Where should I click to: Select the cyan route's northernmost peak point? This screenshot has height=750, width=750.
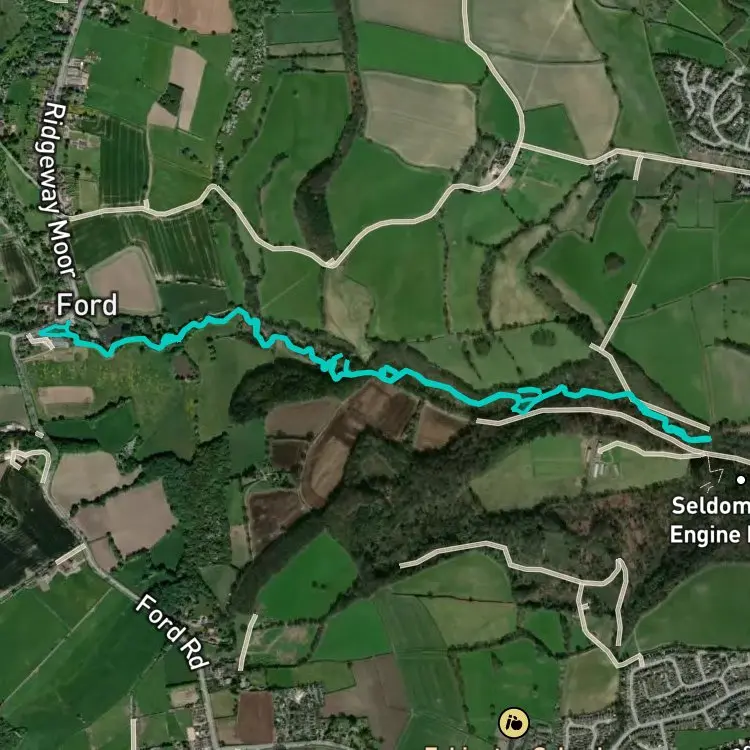click(238, 310)
